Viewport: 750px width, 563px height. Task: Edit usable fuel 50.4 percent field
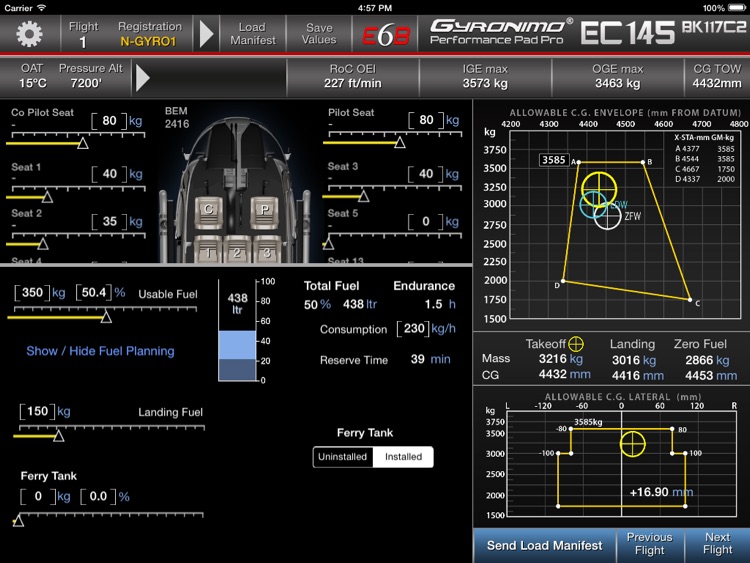click(x=94, y=293)
